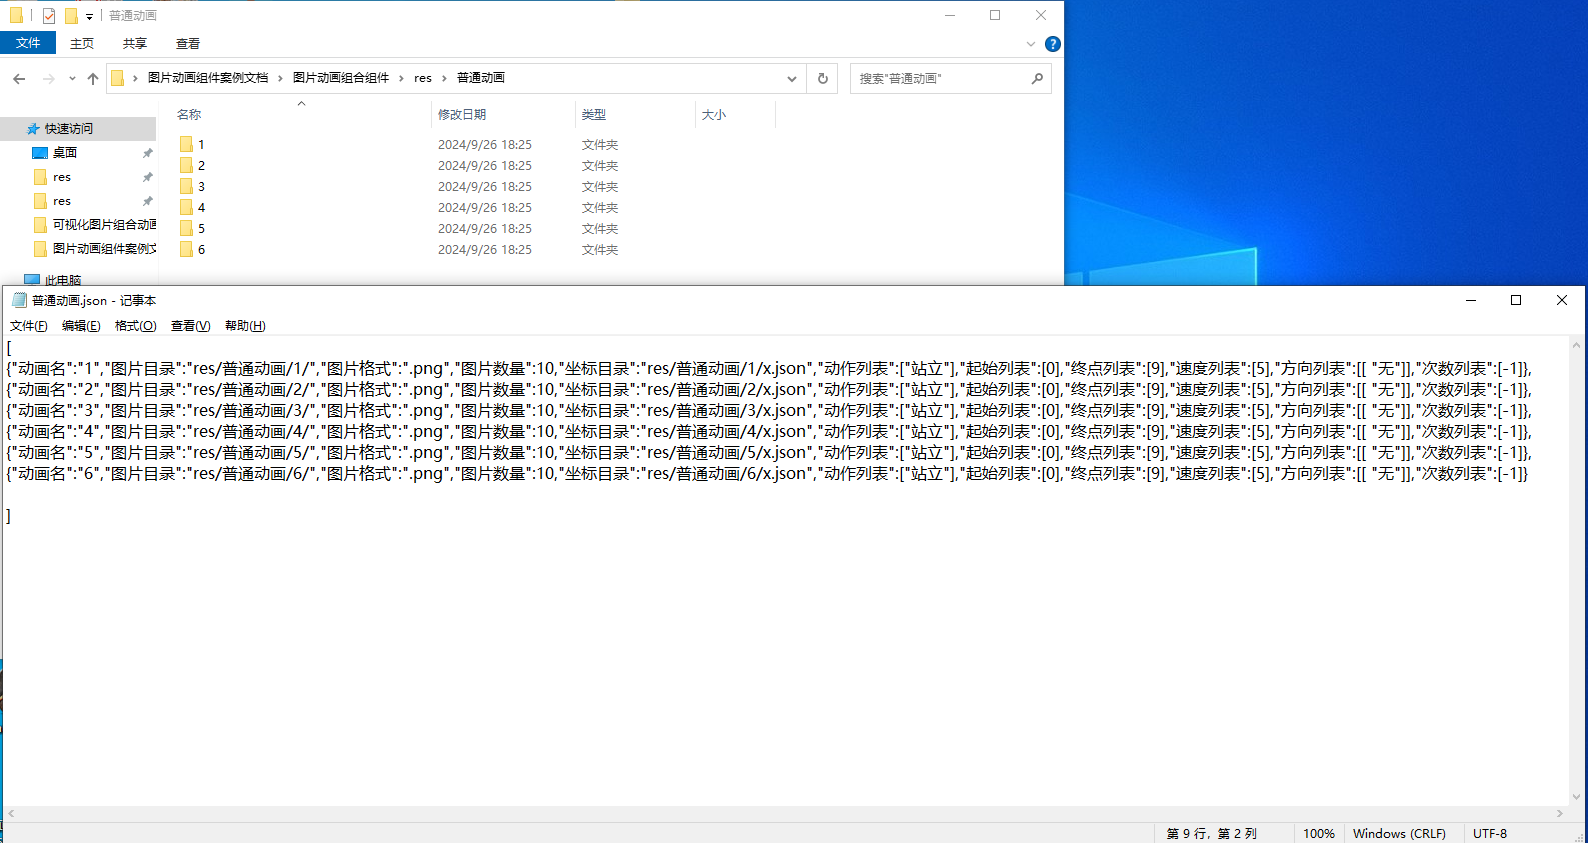
Task: Sort files by 类型 column
Action: pyautogui.click(x=594, y=115)
